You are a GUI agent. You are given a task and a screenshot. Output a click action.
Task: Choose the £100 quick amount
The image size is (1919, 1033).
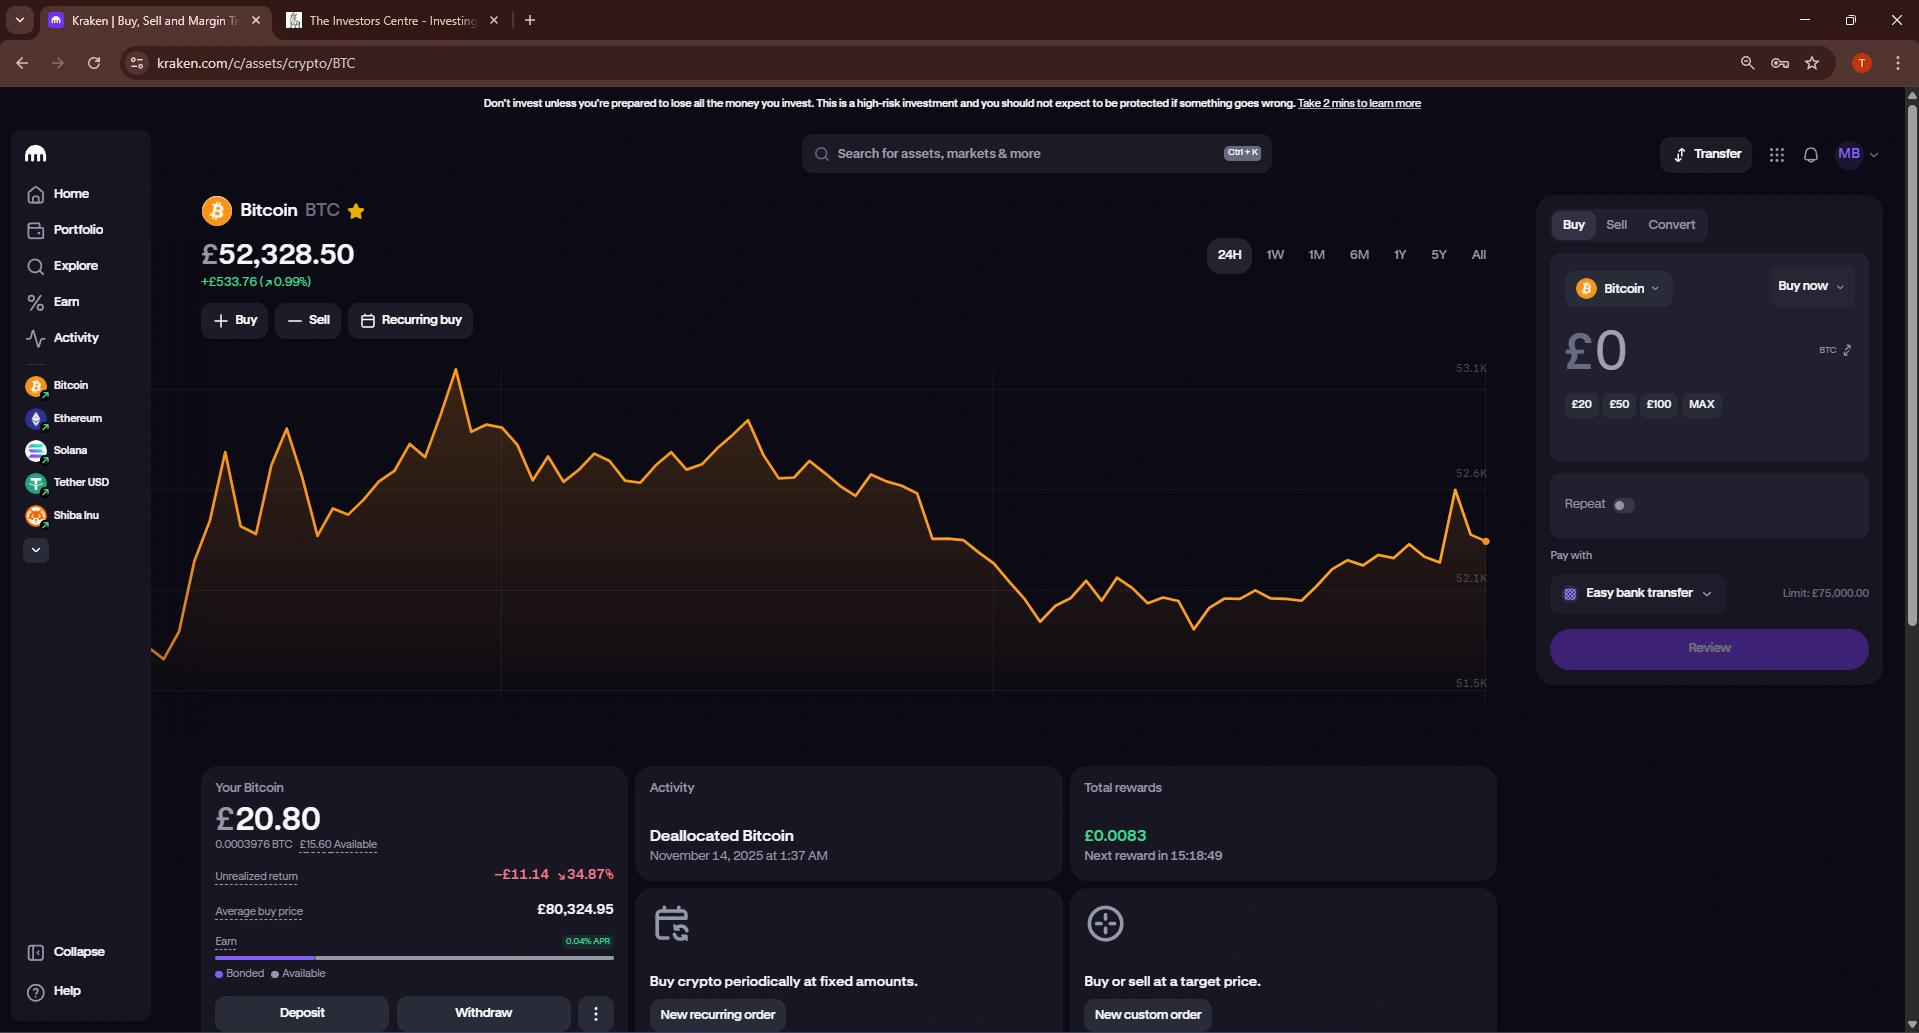click(1659, 405)
